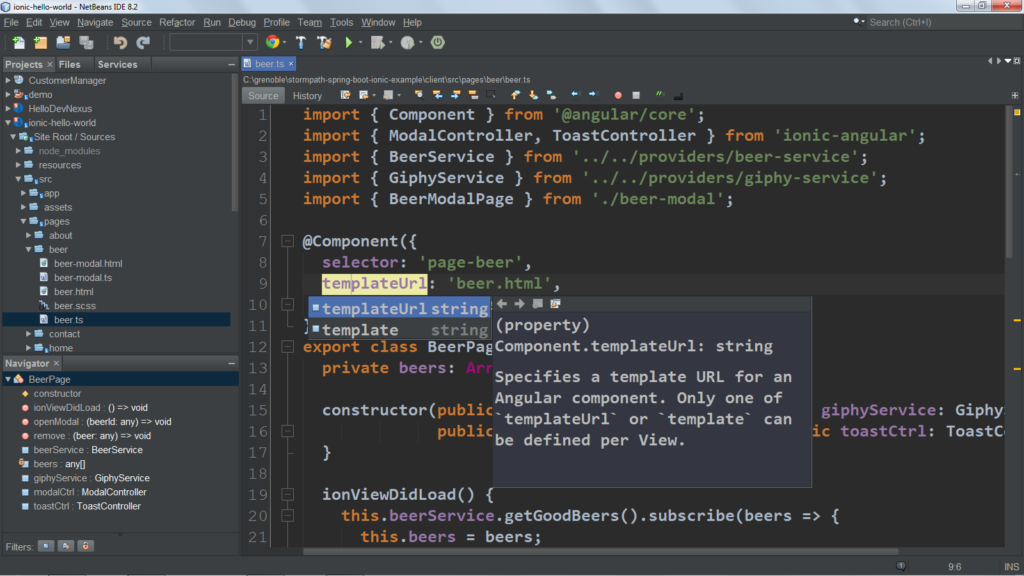The width and height of the screenshot is (1024, 576).
Task: Open the Refactor menu
Action: (176, 22)
